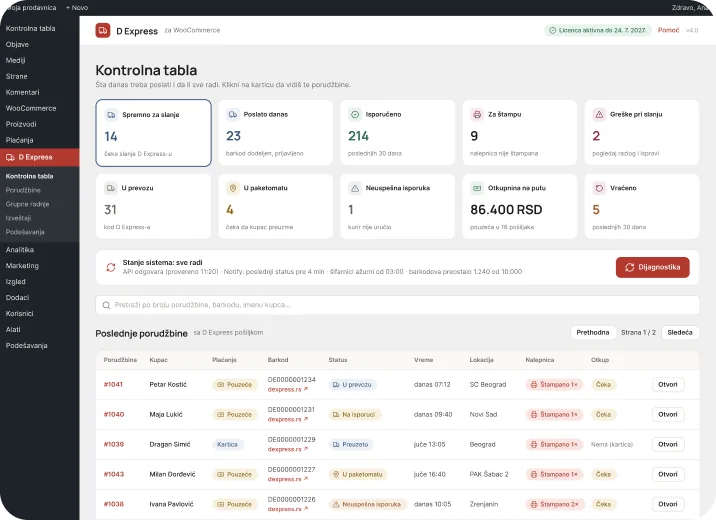
Task: Open Proizvodi in sidebar
Action: point(21,124)
